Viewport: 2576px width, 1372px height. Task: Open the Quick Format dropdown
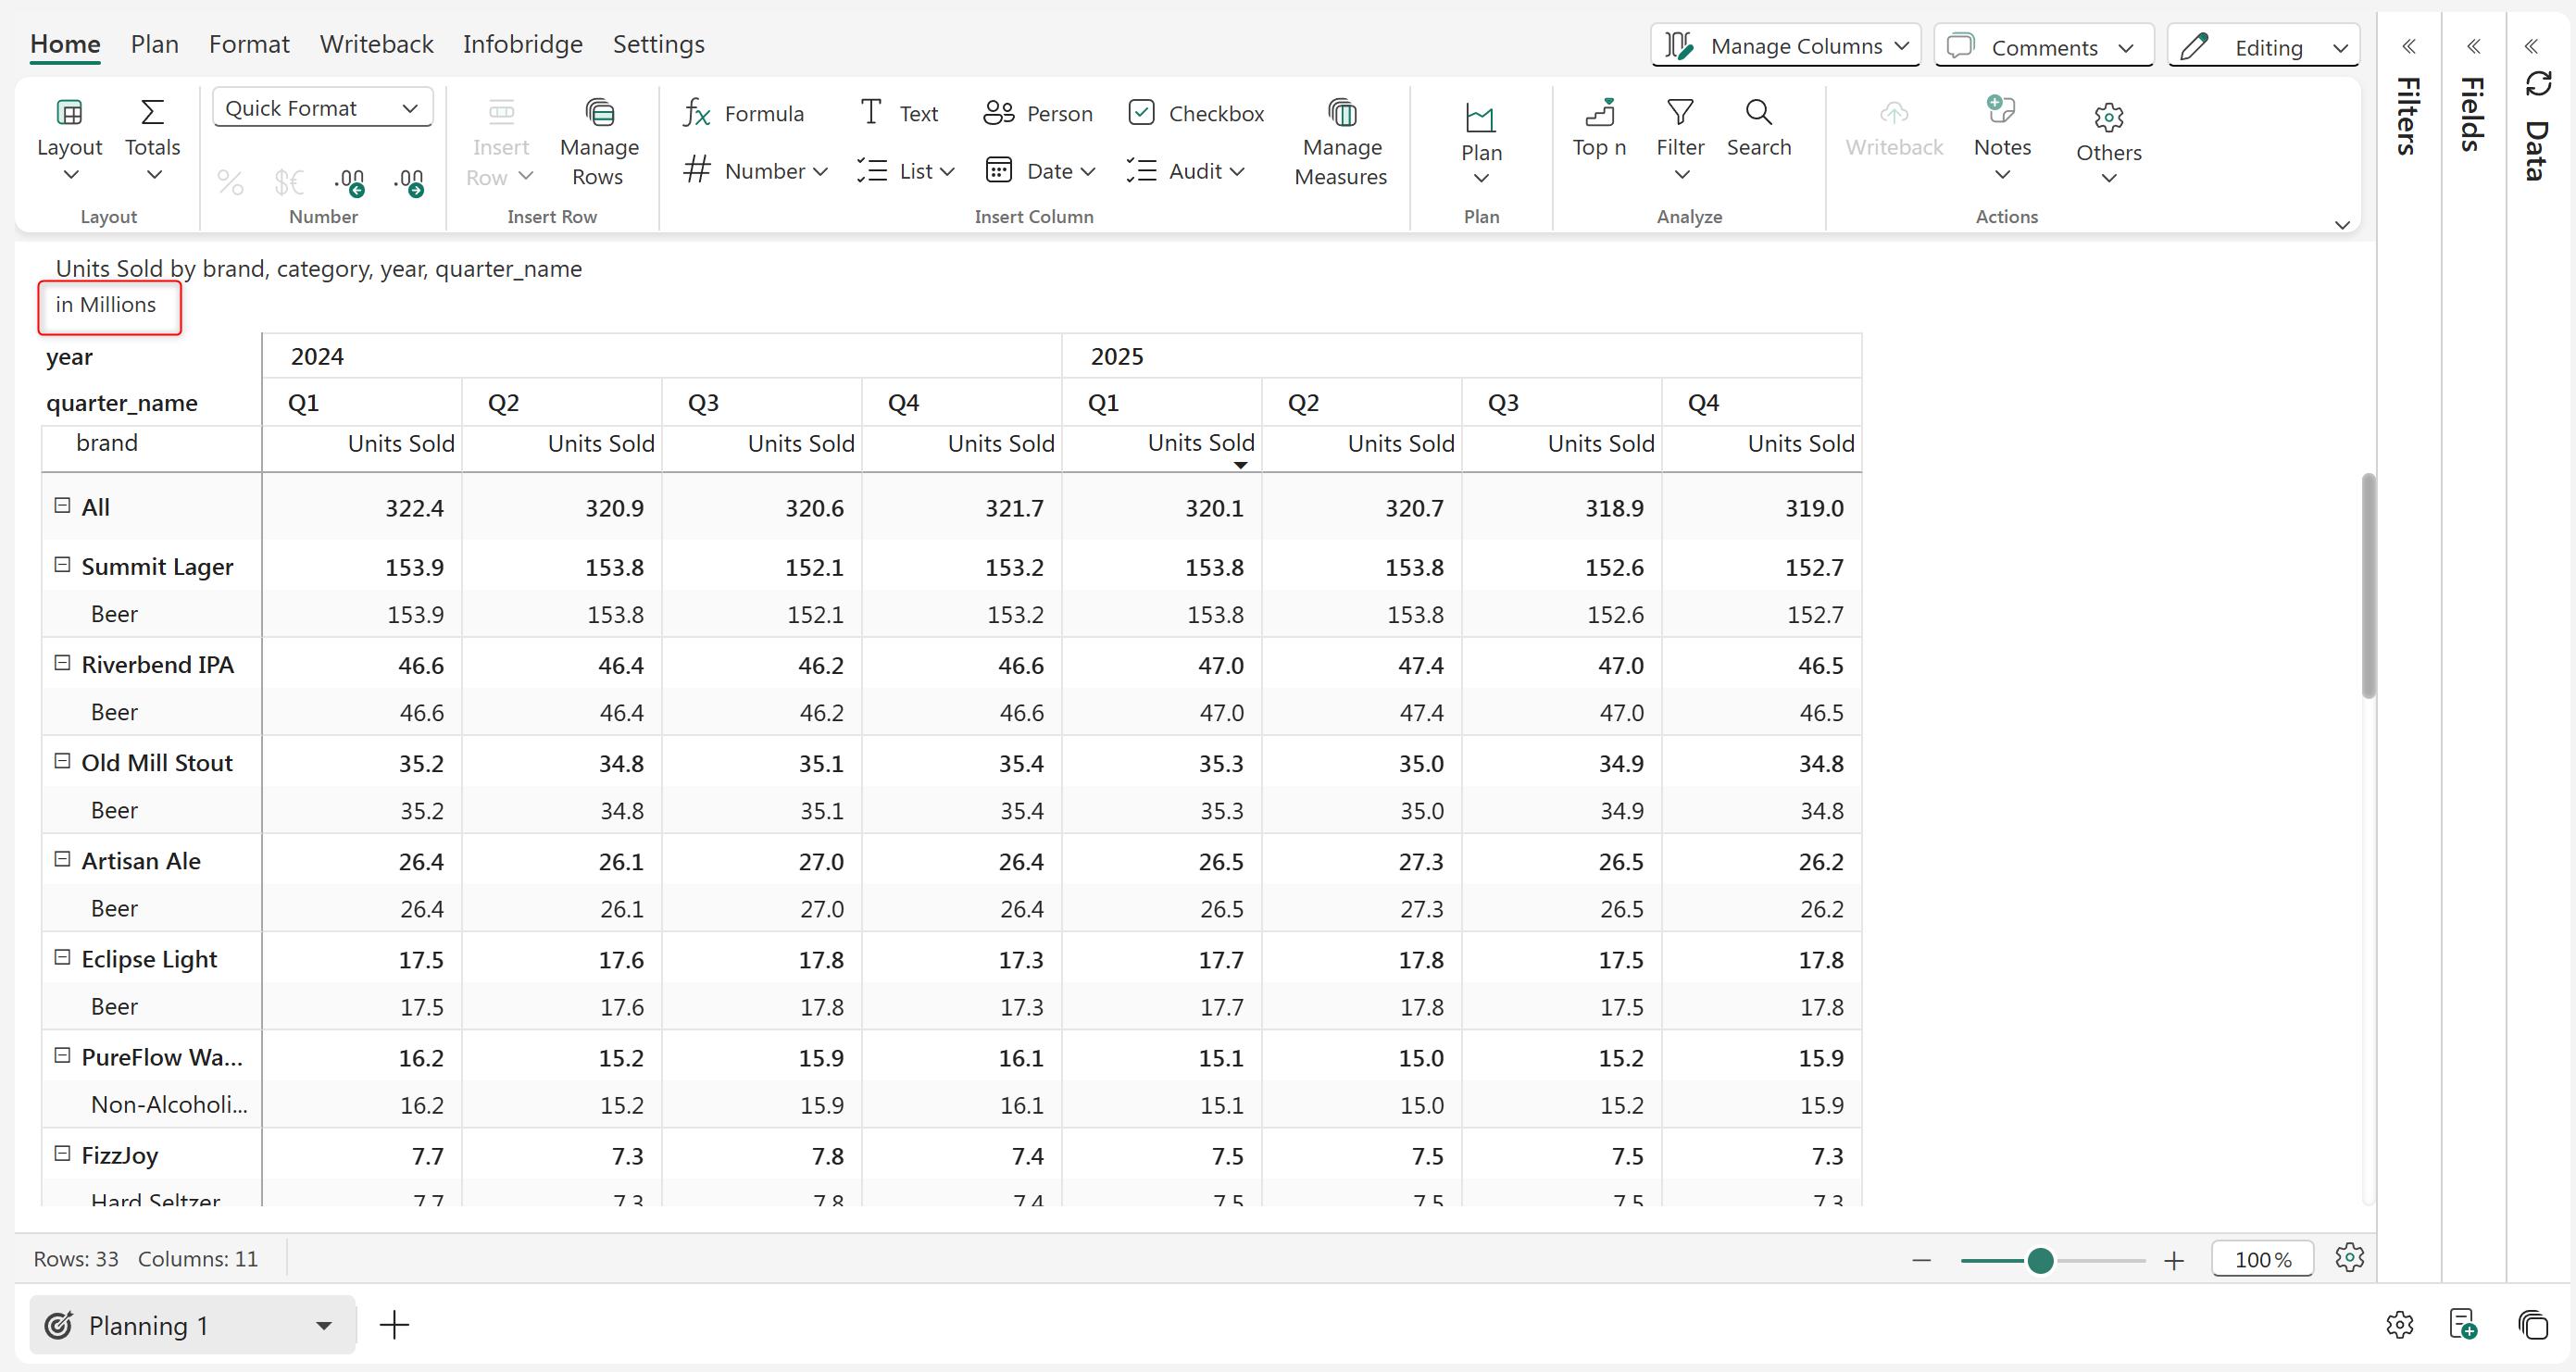tap(322, 107)
